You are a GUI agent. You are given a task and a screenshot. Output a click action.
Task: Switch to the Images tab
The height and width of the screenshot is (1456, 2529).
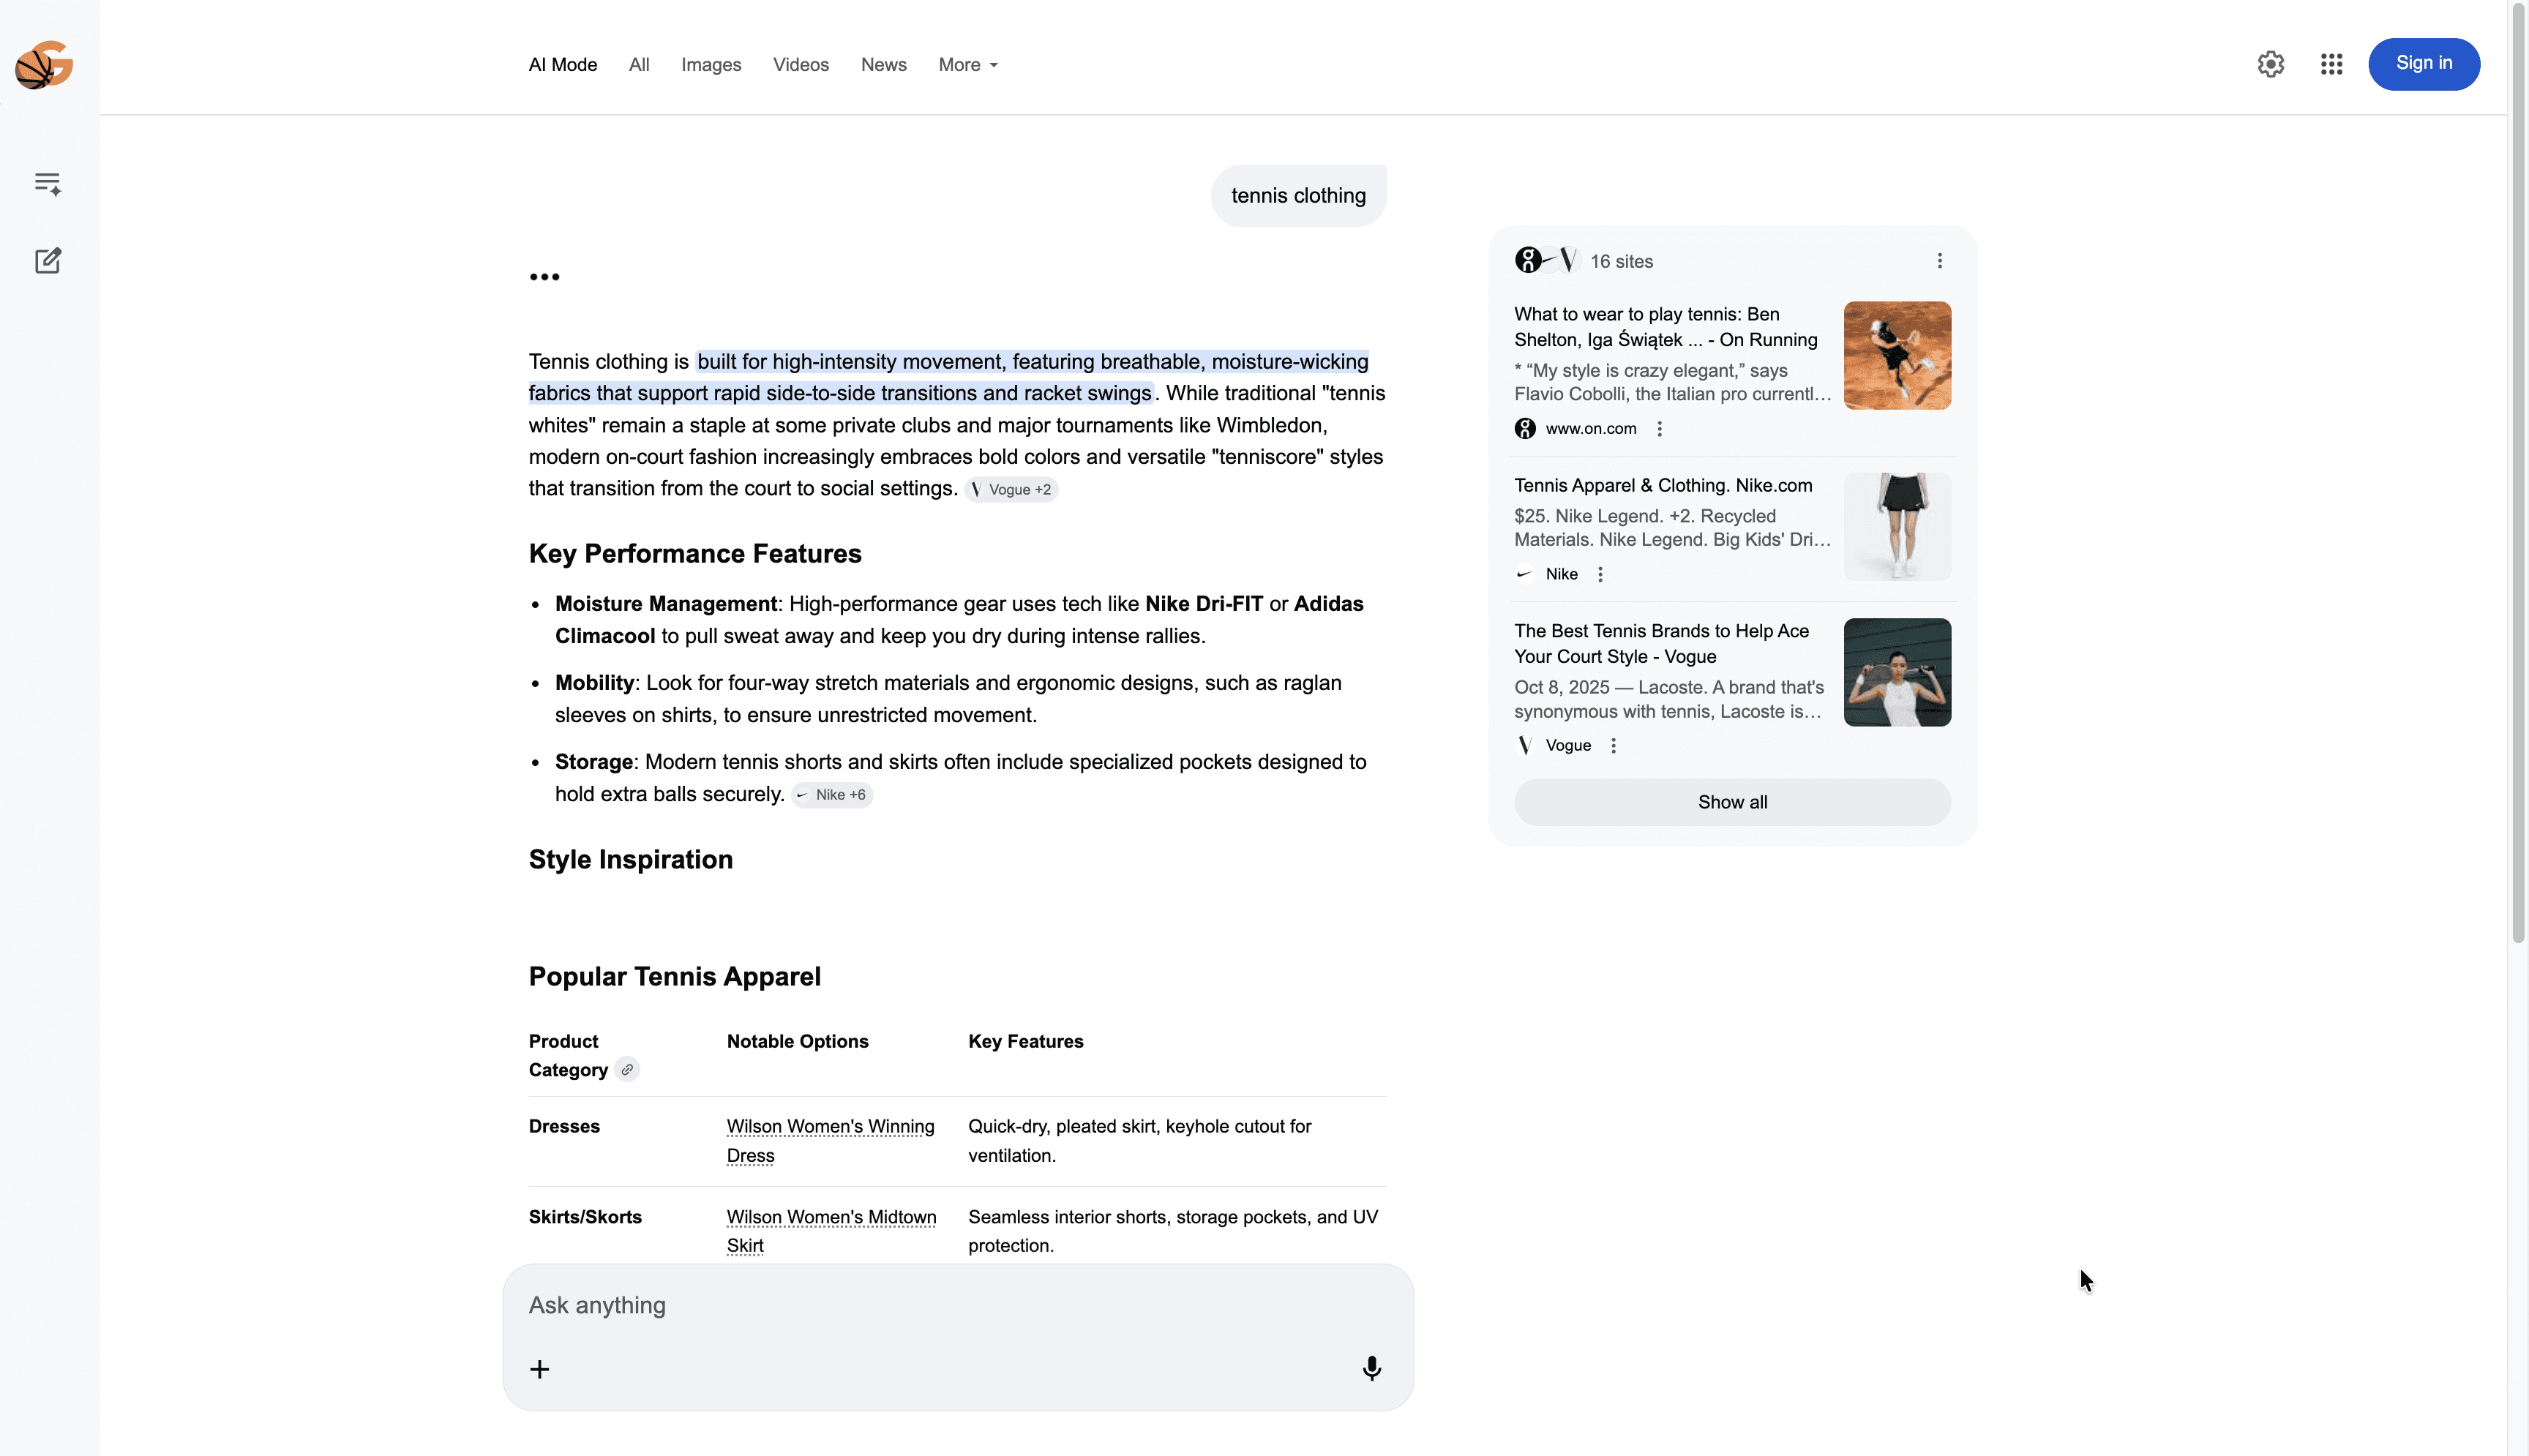coord(710,64)
